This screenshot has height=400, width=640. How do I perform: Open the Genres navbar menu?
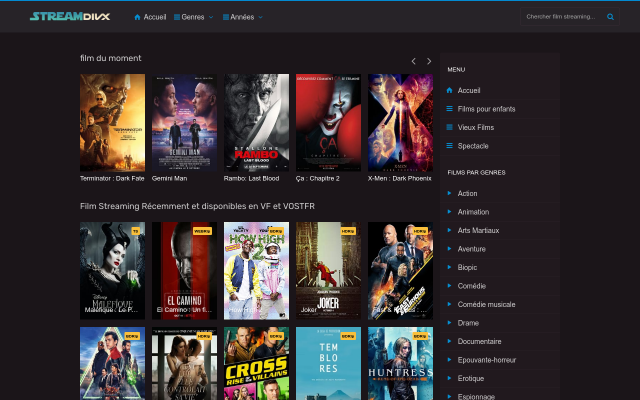pos(193,17)
